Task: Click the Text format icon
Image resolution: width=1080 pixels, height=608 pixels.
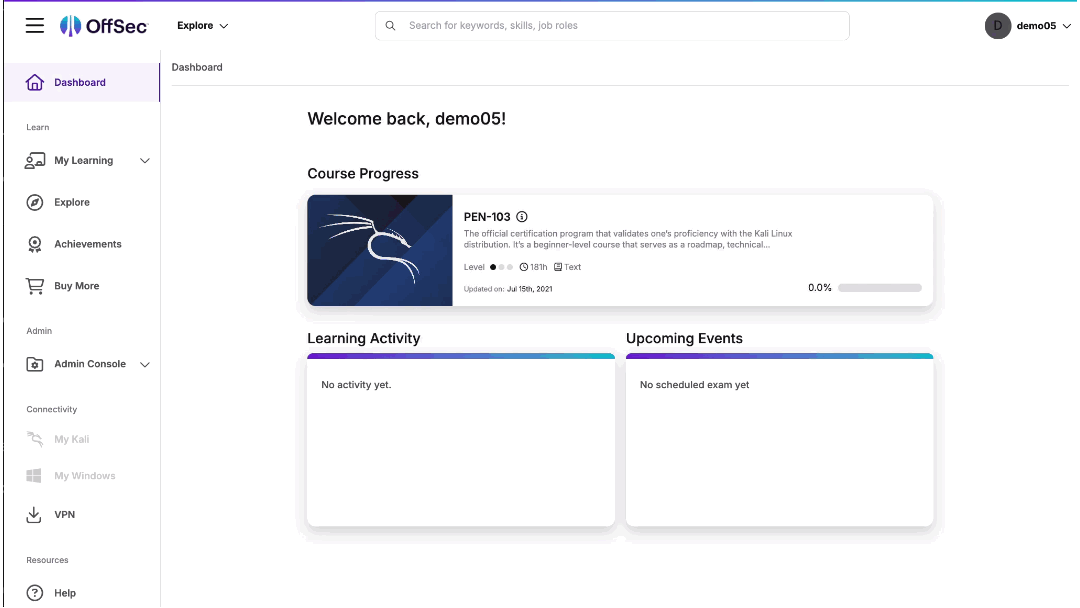Action: (558, 267)
